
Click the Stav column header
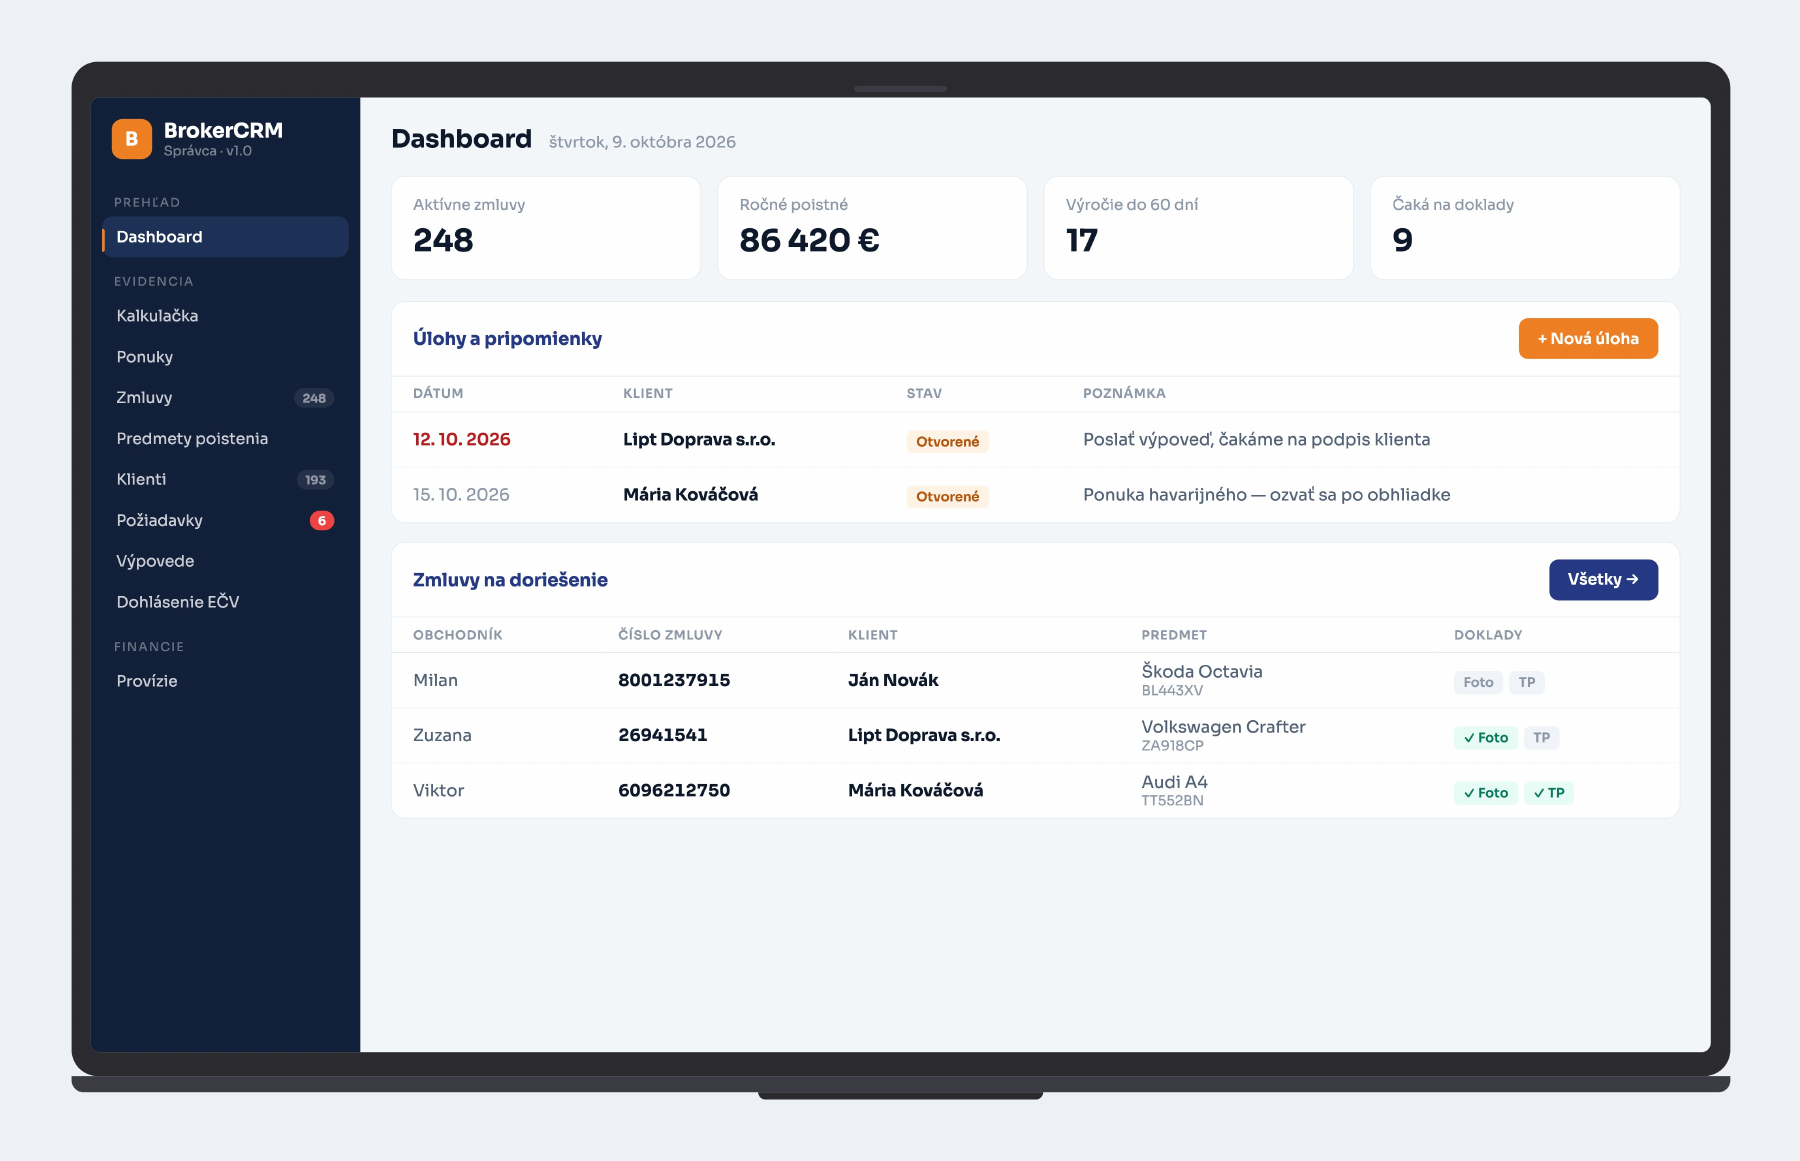[x=924, y=394]
